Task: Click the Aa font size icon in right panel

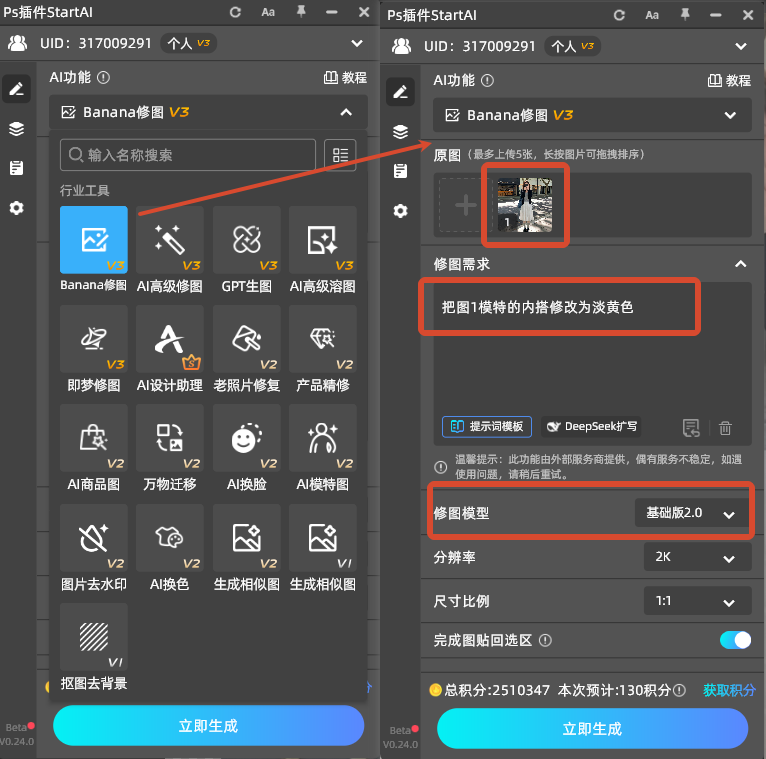Action: tap(652, 15)
